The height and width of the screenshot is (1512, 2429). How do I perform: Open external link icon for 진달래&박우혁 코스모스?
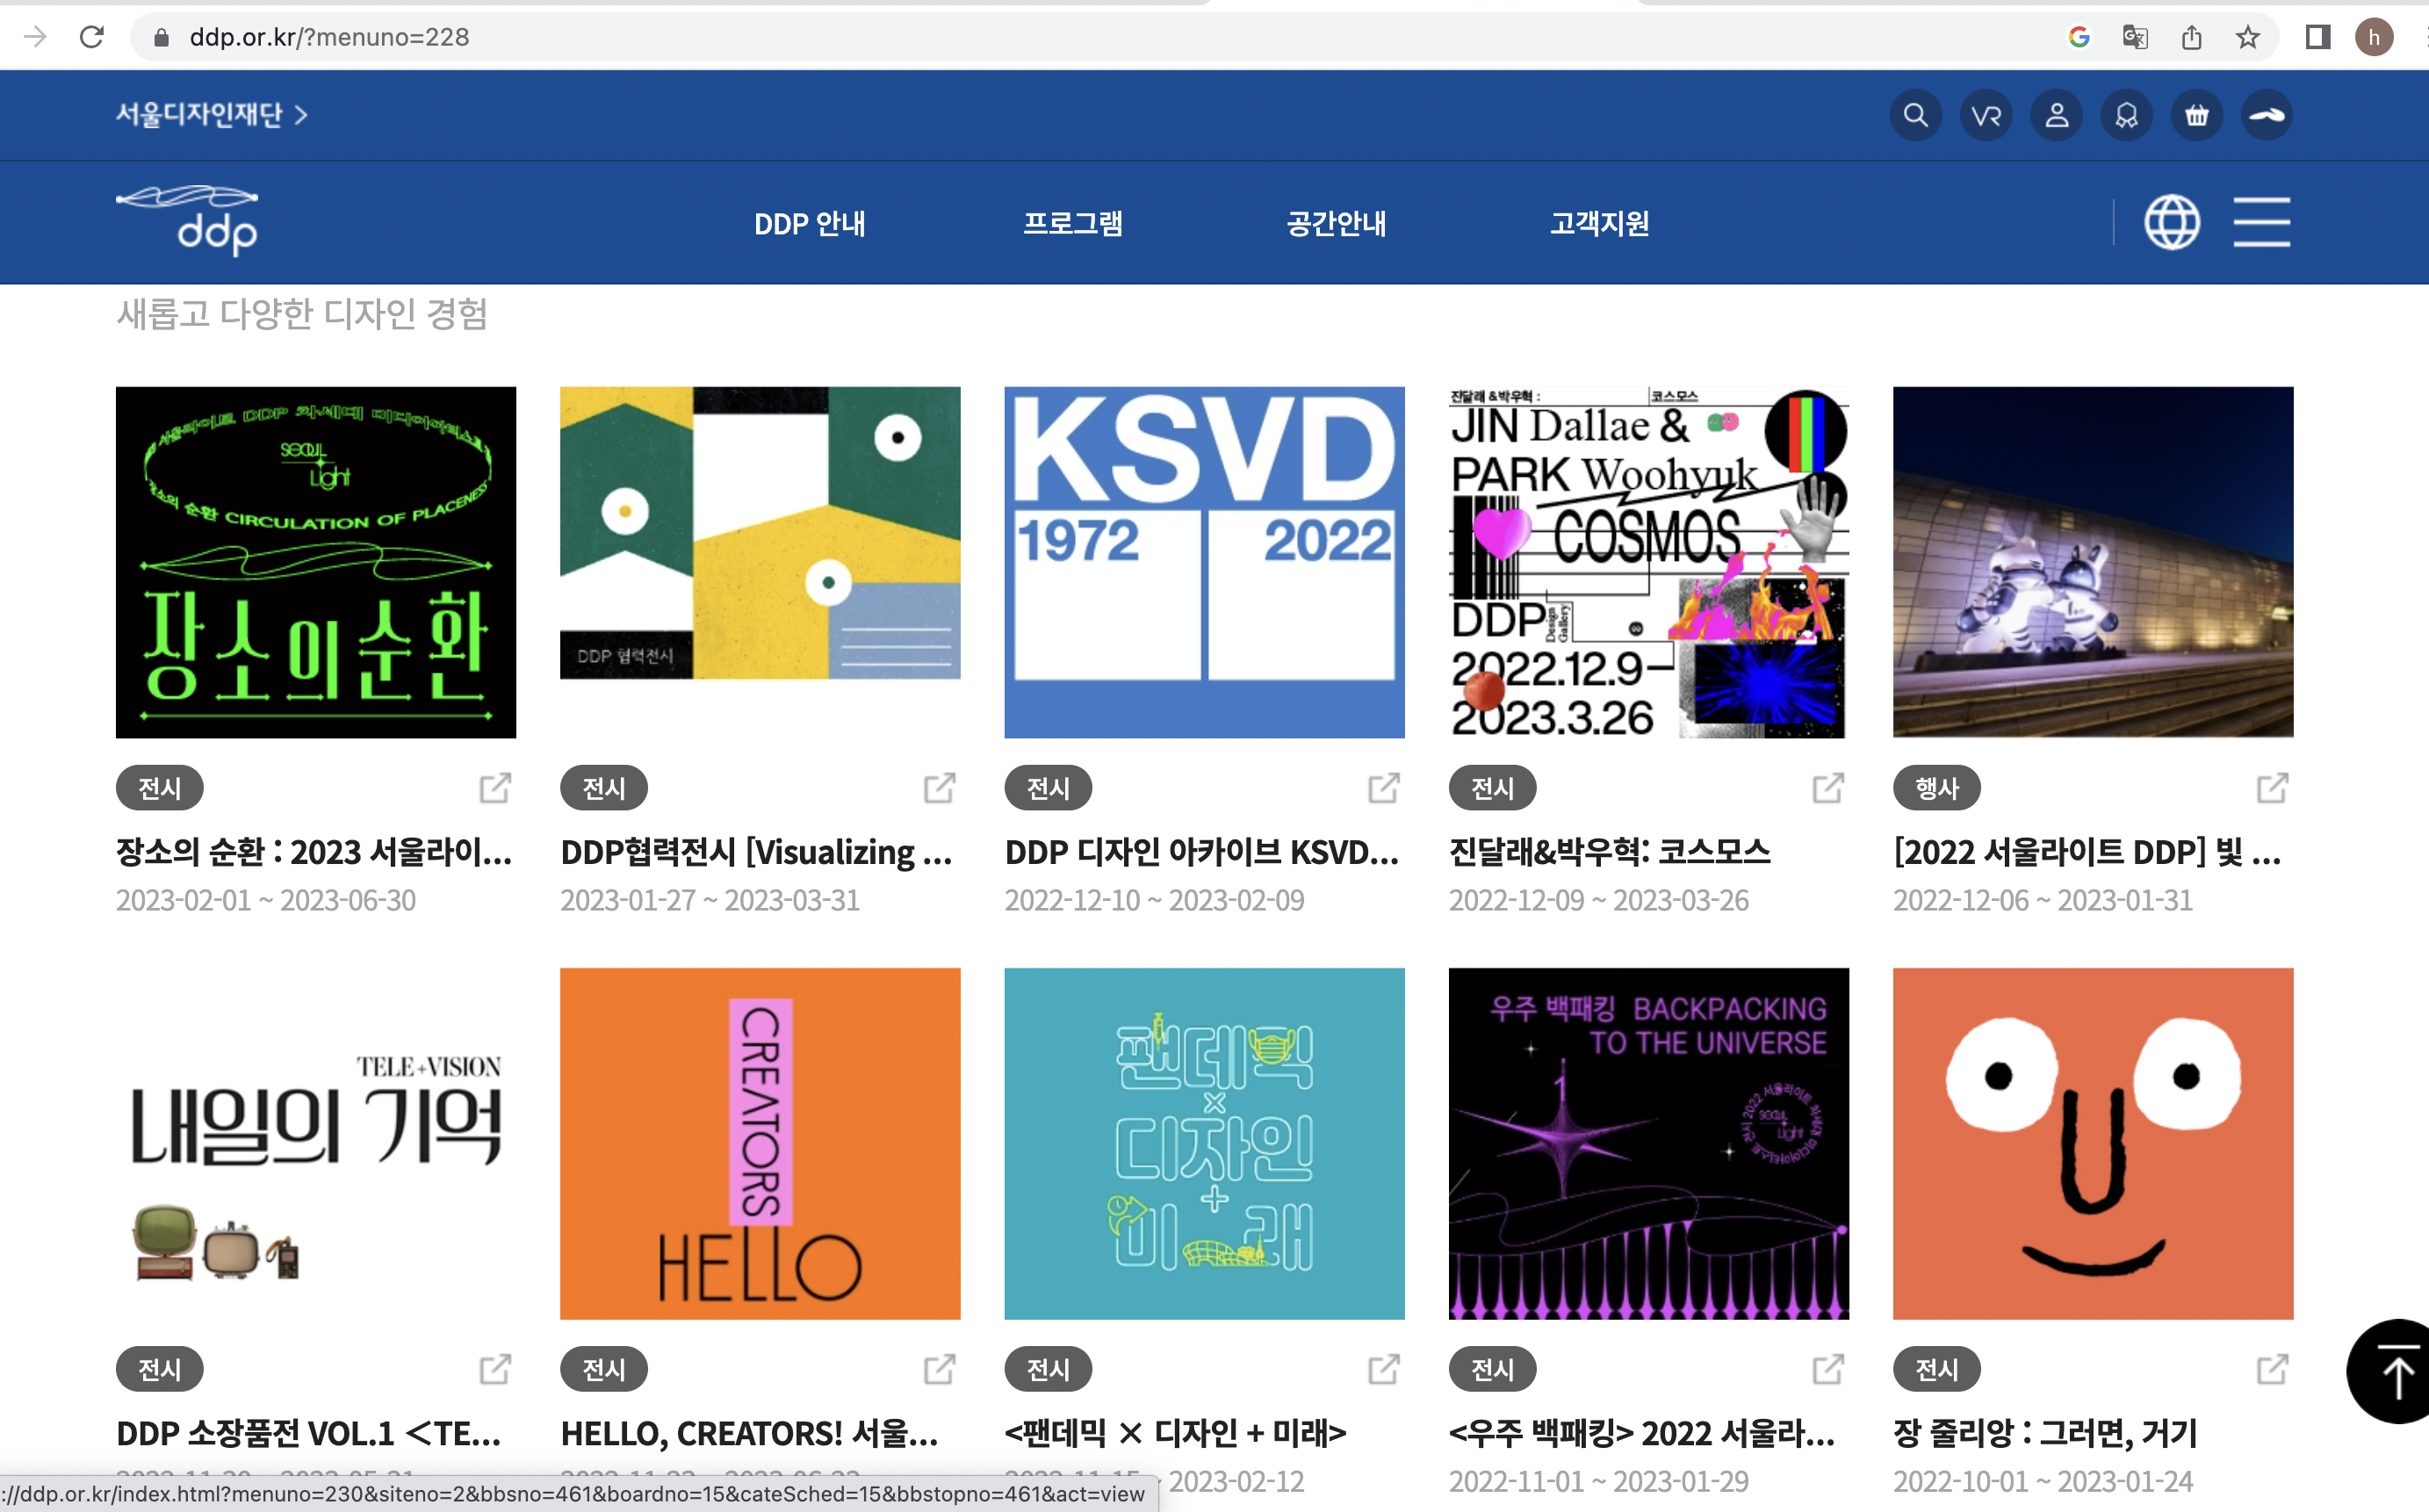(1828, 788)
